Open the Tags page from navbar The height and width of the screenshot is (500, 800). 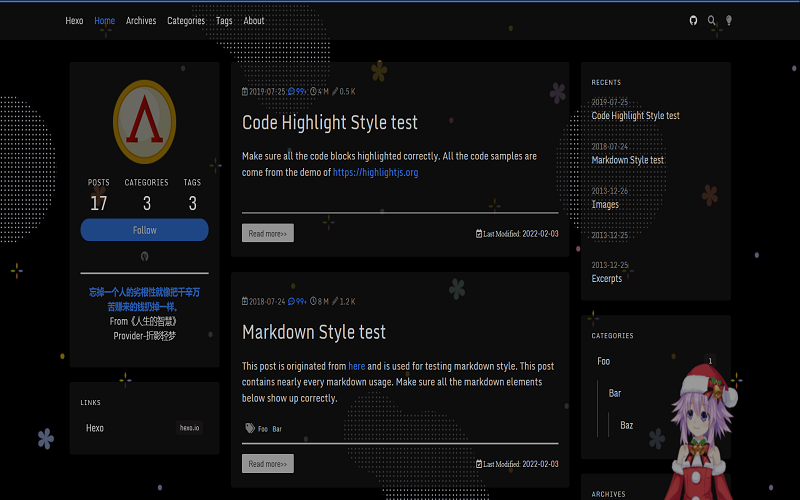(x=224, y=21)
